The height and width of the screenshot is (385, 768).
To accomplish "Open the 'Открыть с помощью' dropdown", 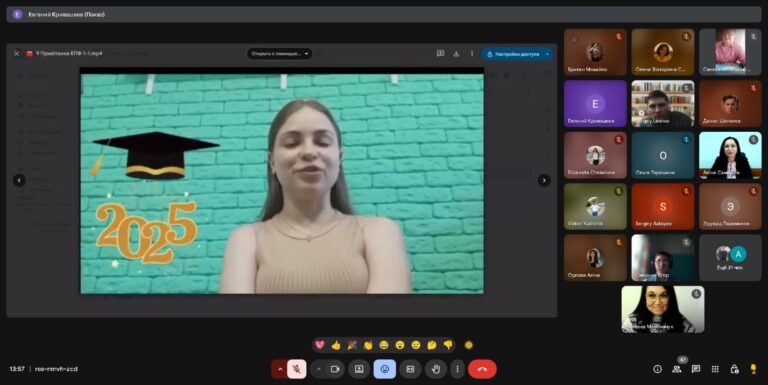I will (280, 53).
